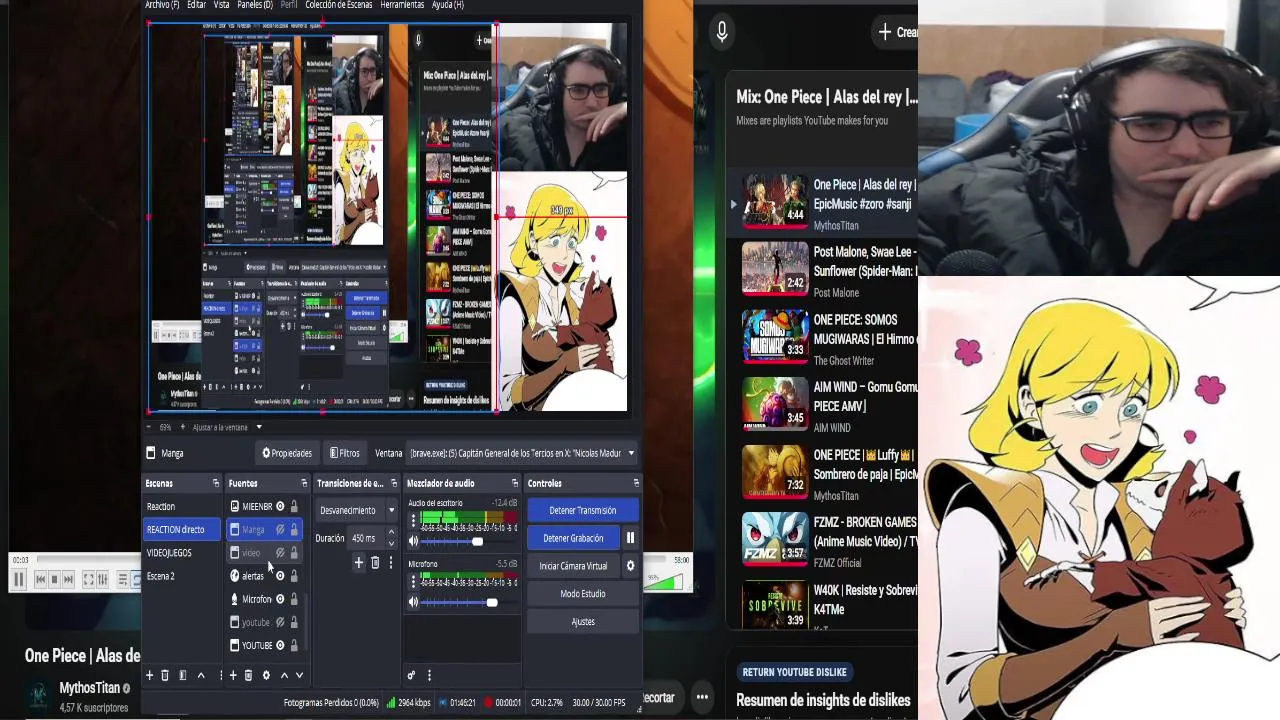Add a transition with the plus icon
Image resolution: width=1280 pixels, height=720 pixels.
point(359,563)
